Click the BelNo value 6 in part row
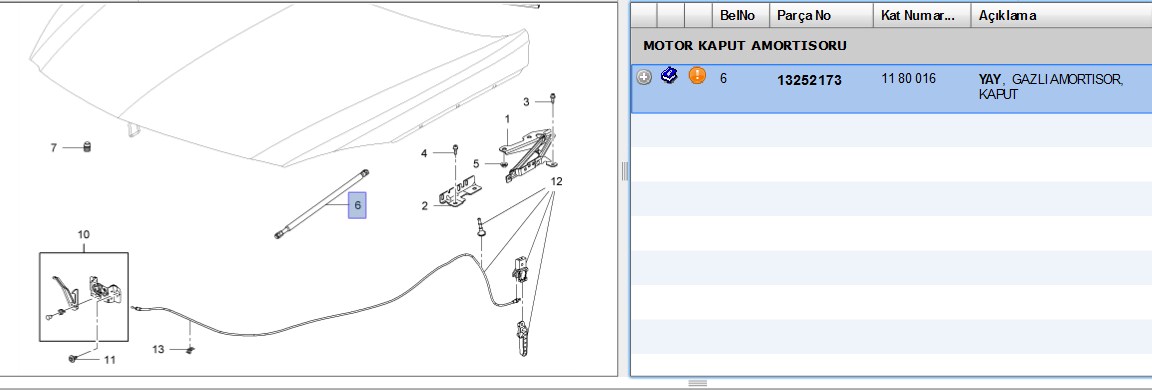1152x390 pixels. pos(724,78)
